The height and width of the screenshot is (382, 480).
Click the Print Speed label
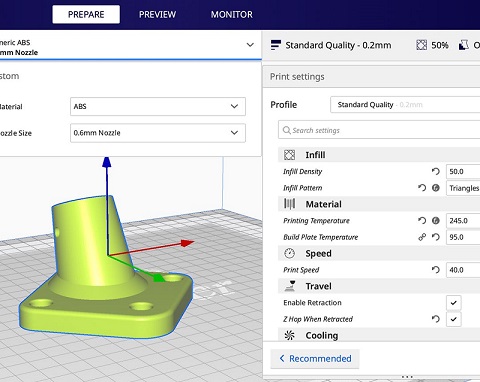click(x=301, y=270)
